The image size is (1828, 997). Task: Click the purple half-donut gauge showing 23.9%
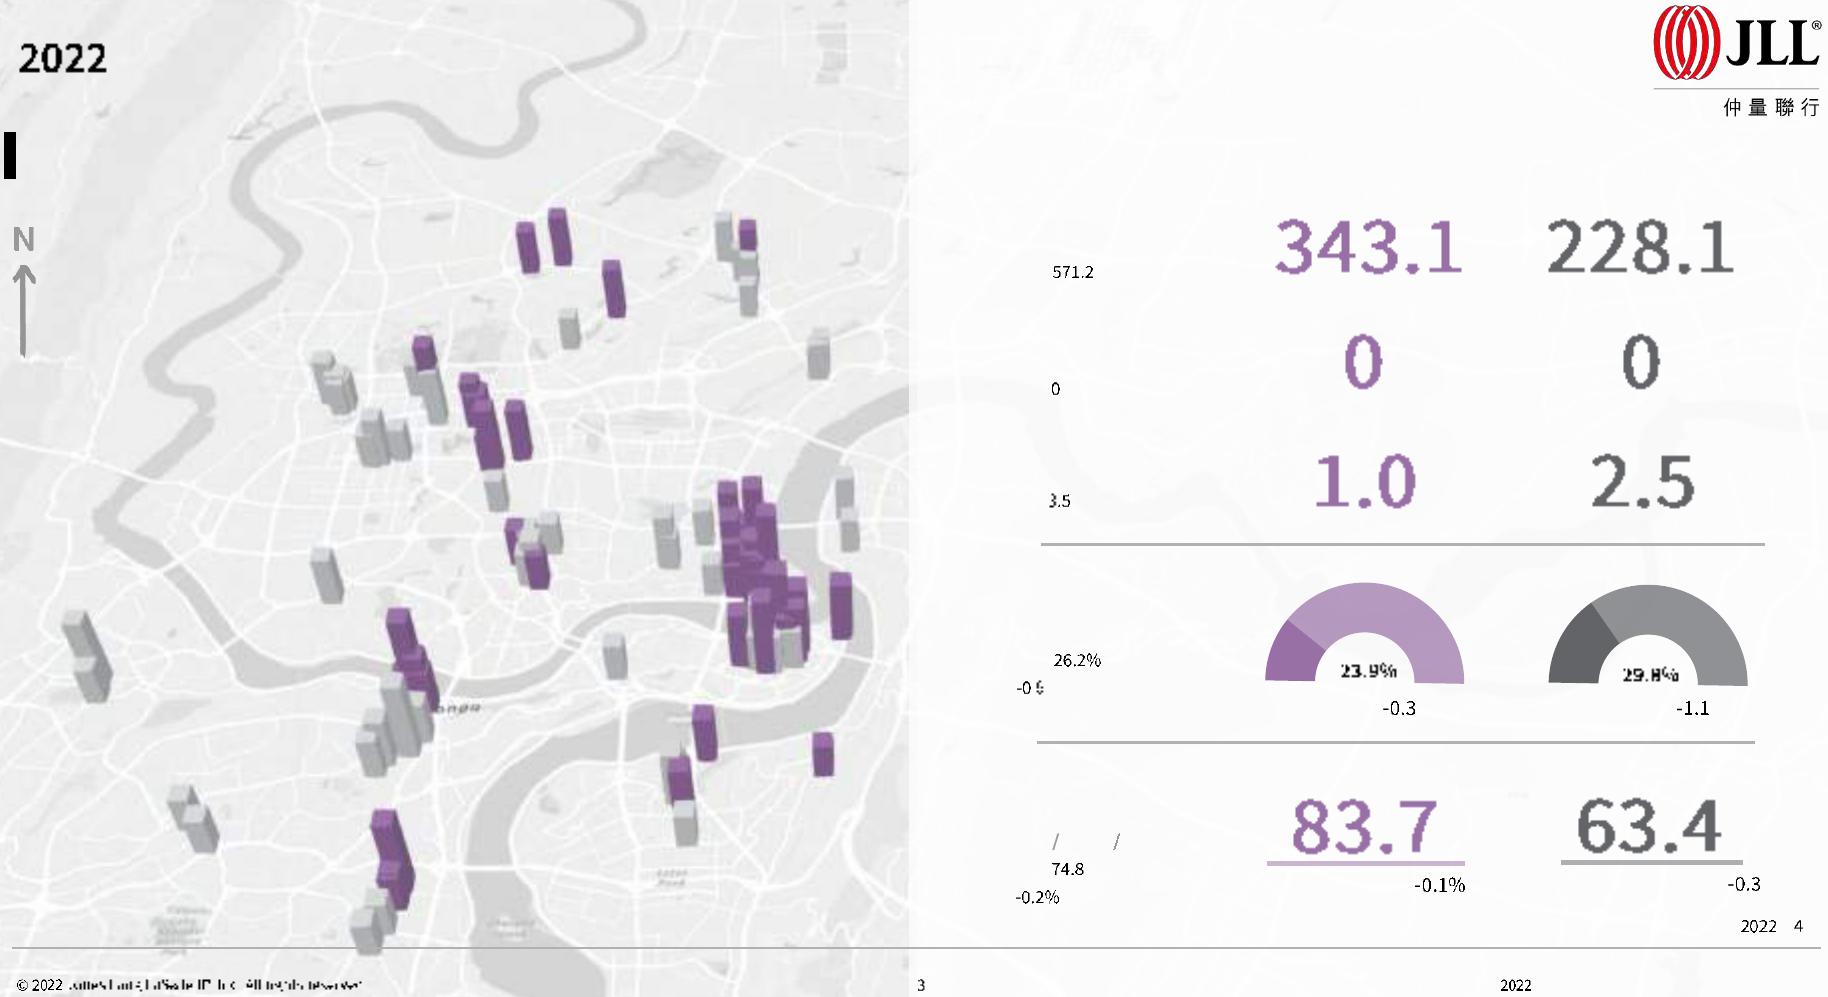1364,634
